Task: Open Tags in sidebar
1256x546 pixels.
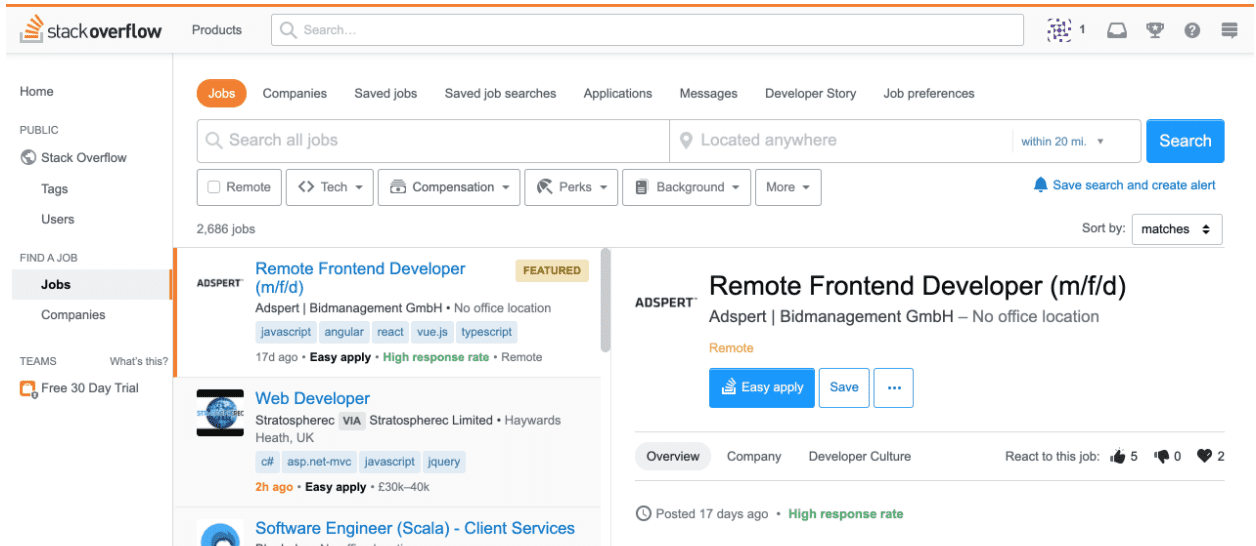Action: pyautogui.click(x=55, y=189)
